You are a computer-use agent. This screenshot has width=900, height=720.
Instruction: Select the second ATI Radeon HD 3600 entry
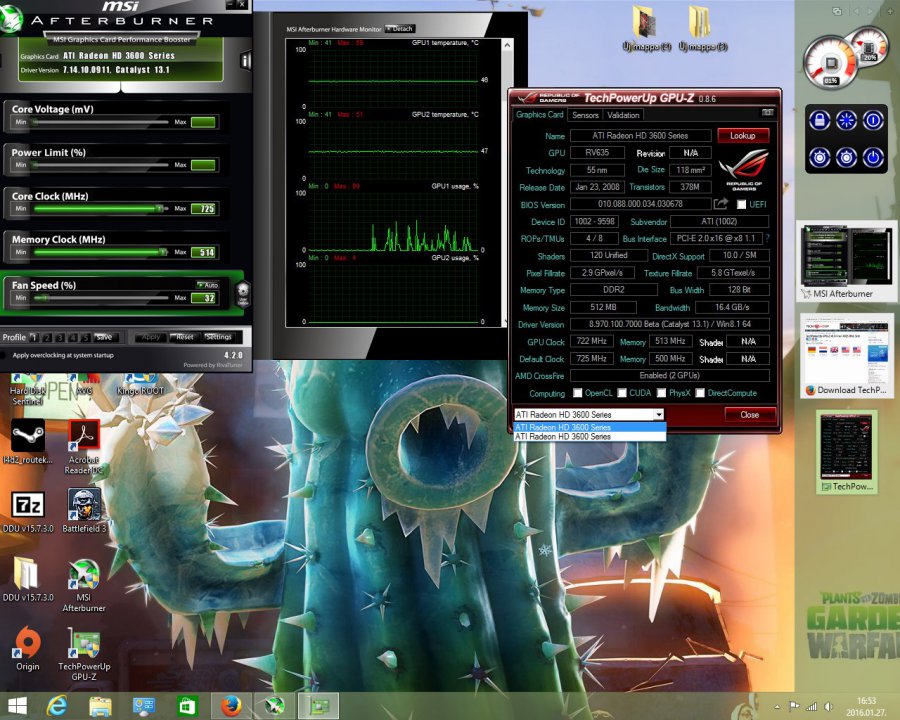click(589, 436)
